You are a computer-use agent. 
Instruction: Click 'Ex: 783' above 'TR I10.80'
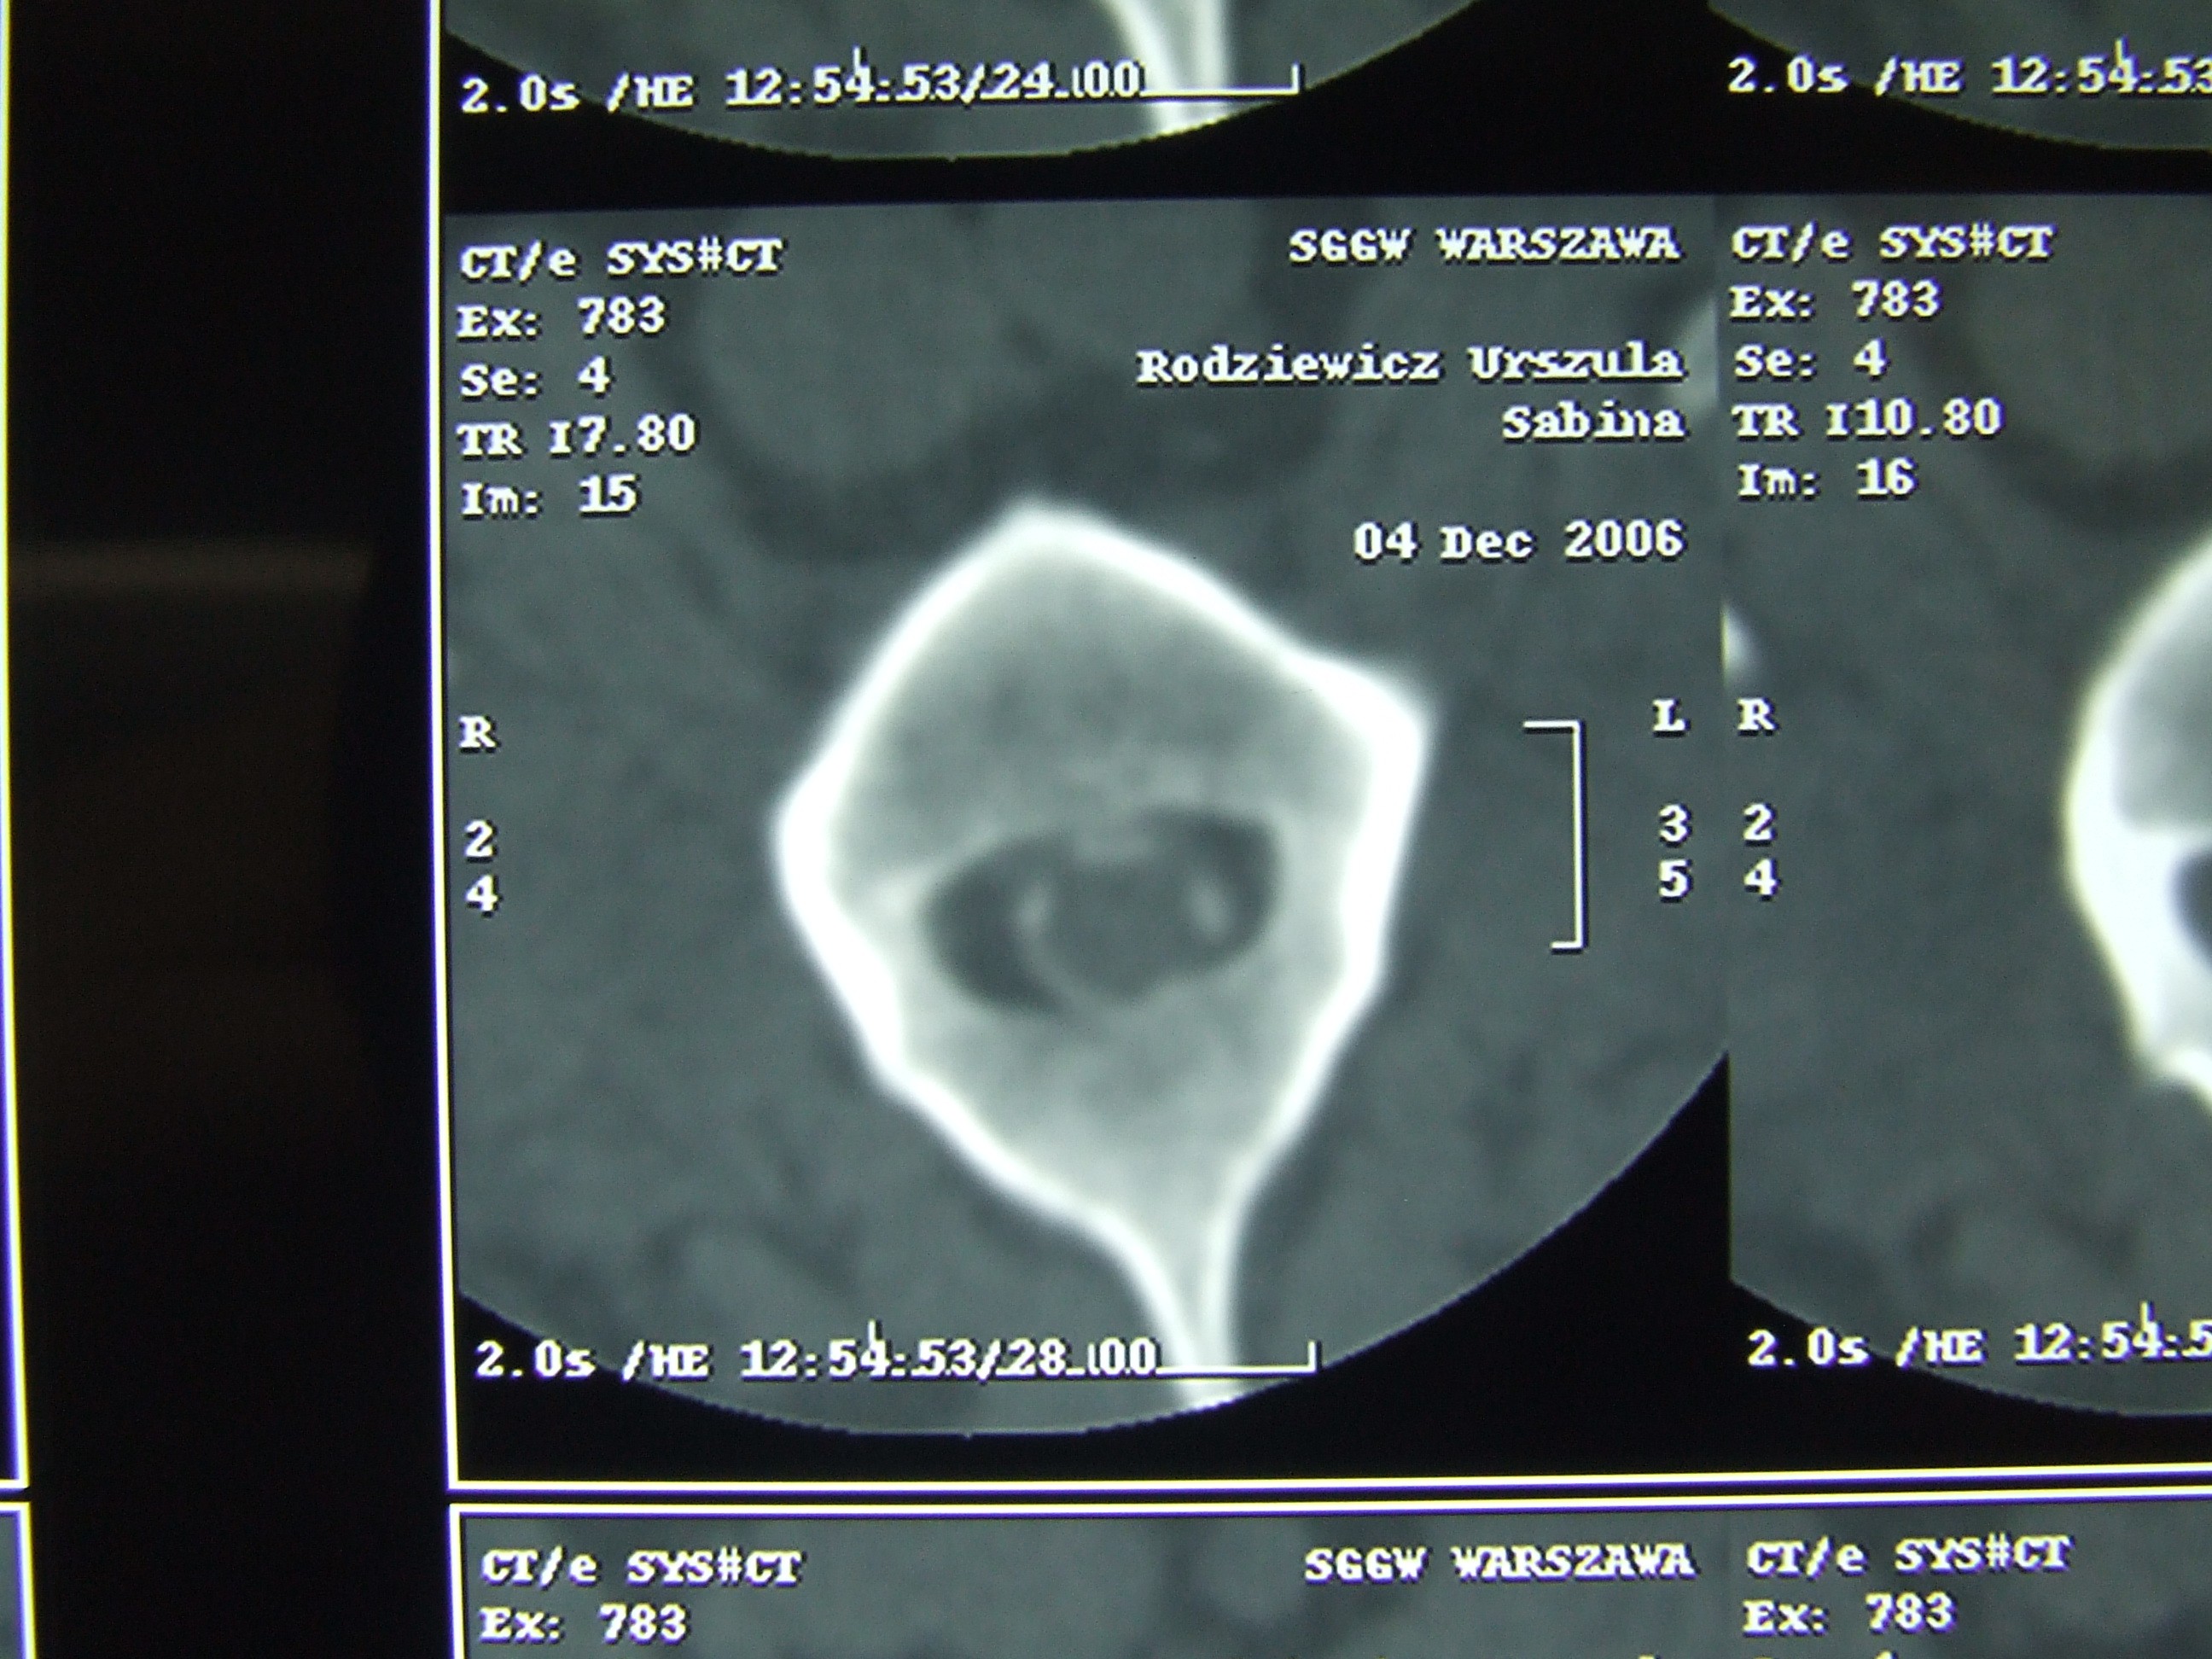pos(1835,300)
